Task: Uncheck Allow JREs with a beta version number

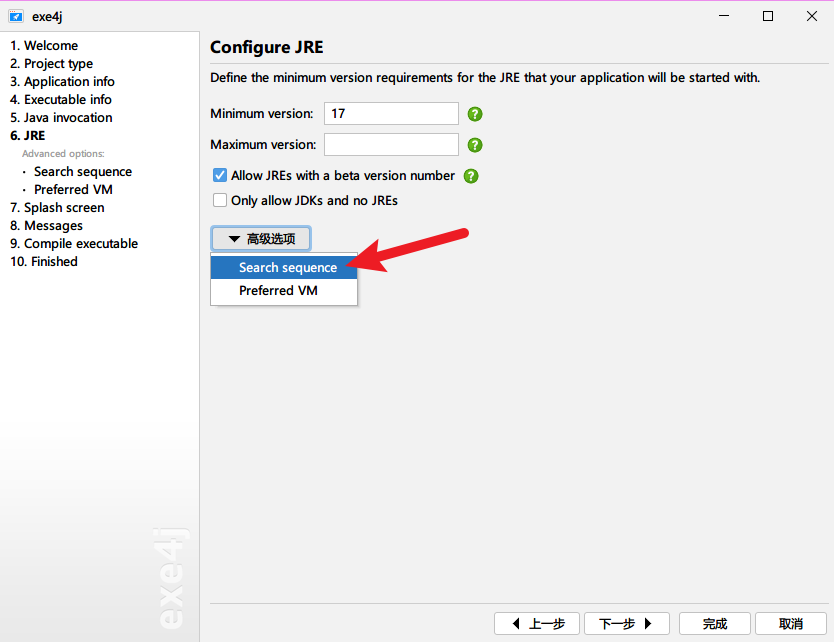Action: click(220, 175)
